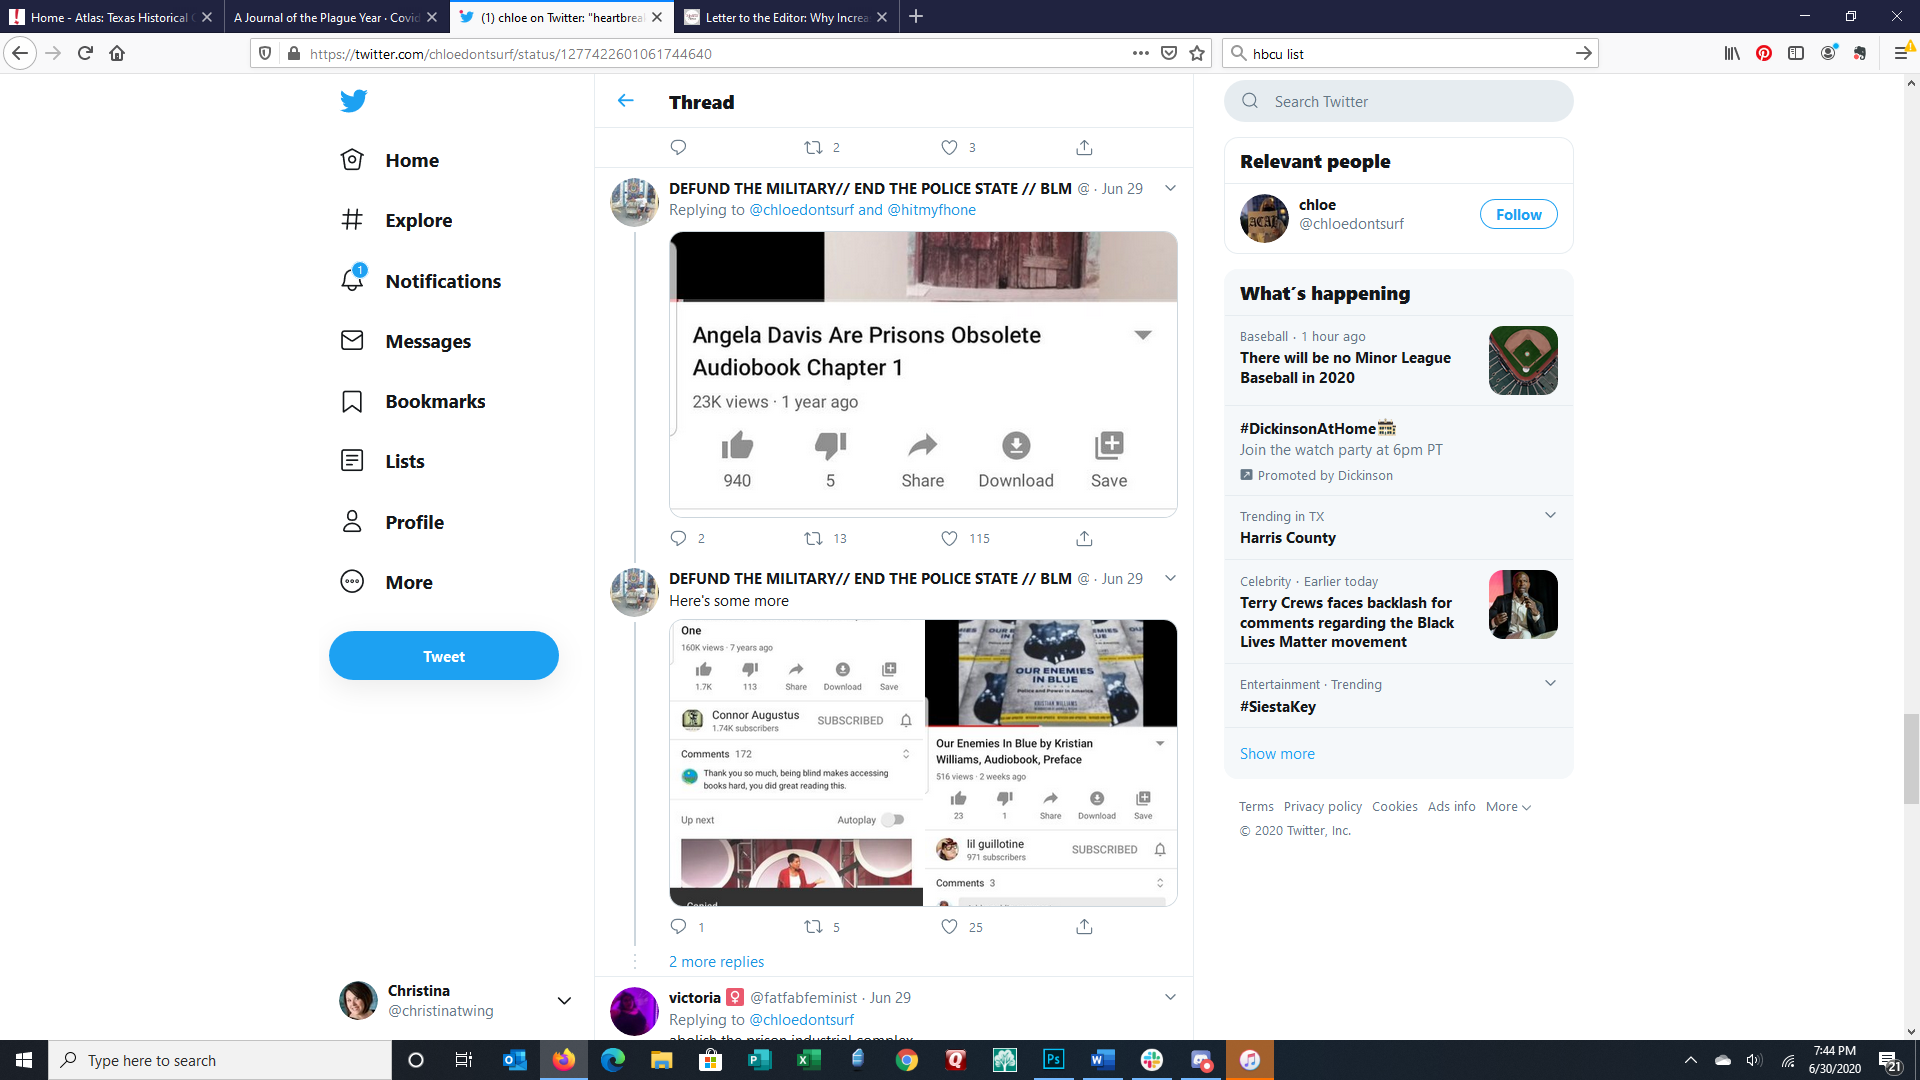Switch to 'Letter to the Editor' tab
1920x1080 pixels.
point(785,17)
